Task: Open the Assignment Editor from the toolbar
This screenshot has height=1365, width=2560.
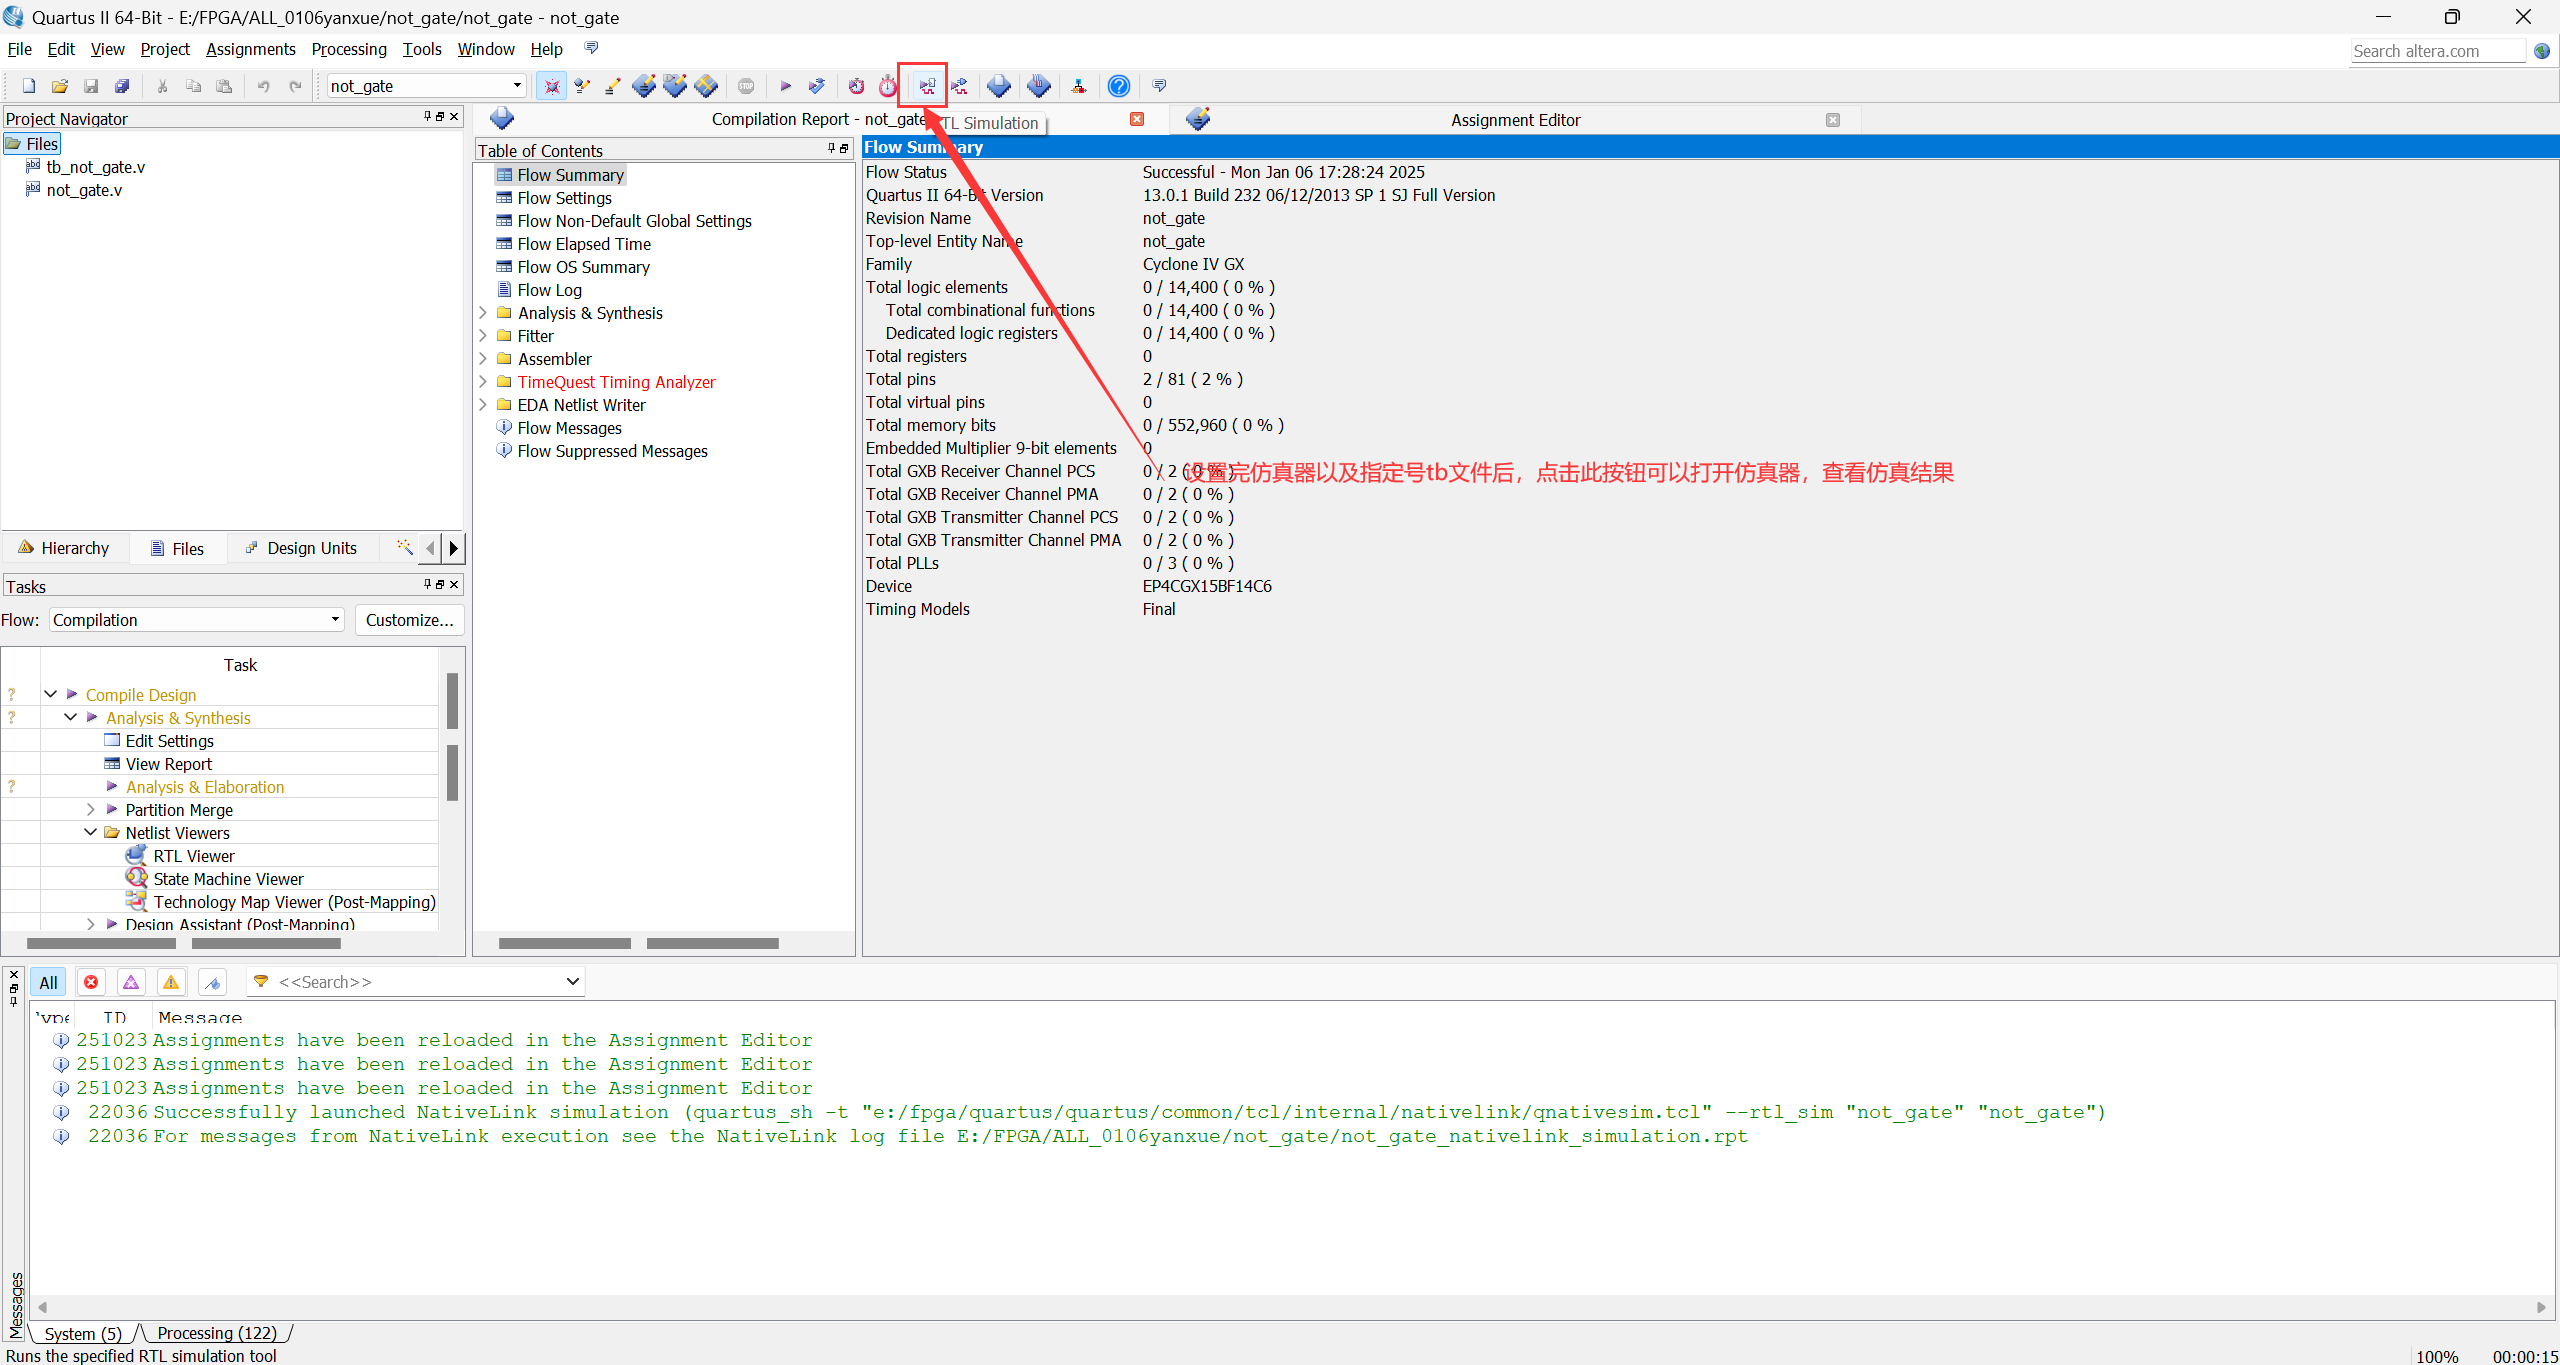Action: coord(644,86)
